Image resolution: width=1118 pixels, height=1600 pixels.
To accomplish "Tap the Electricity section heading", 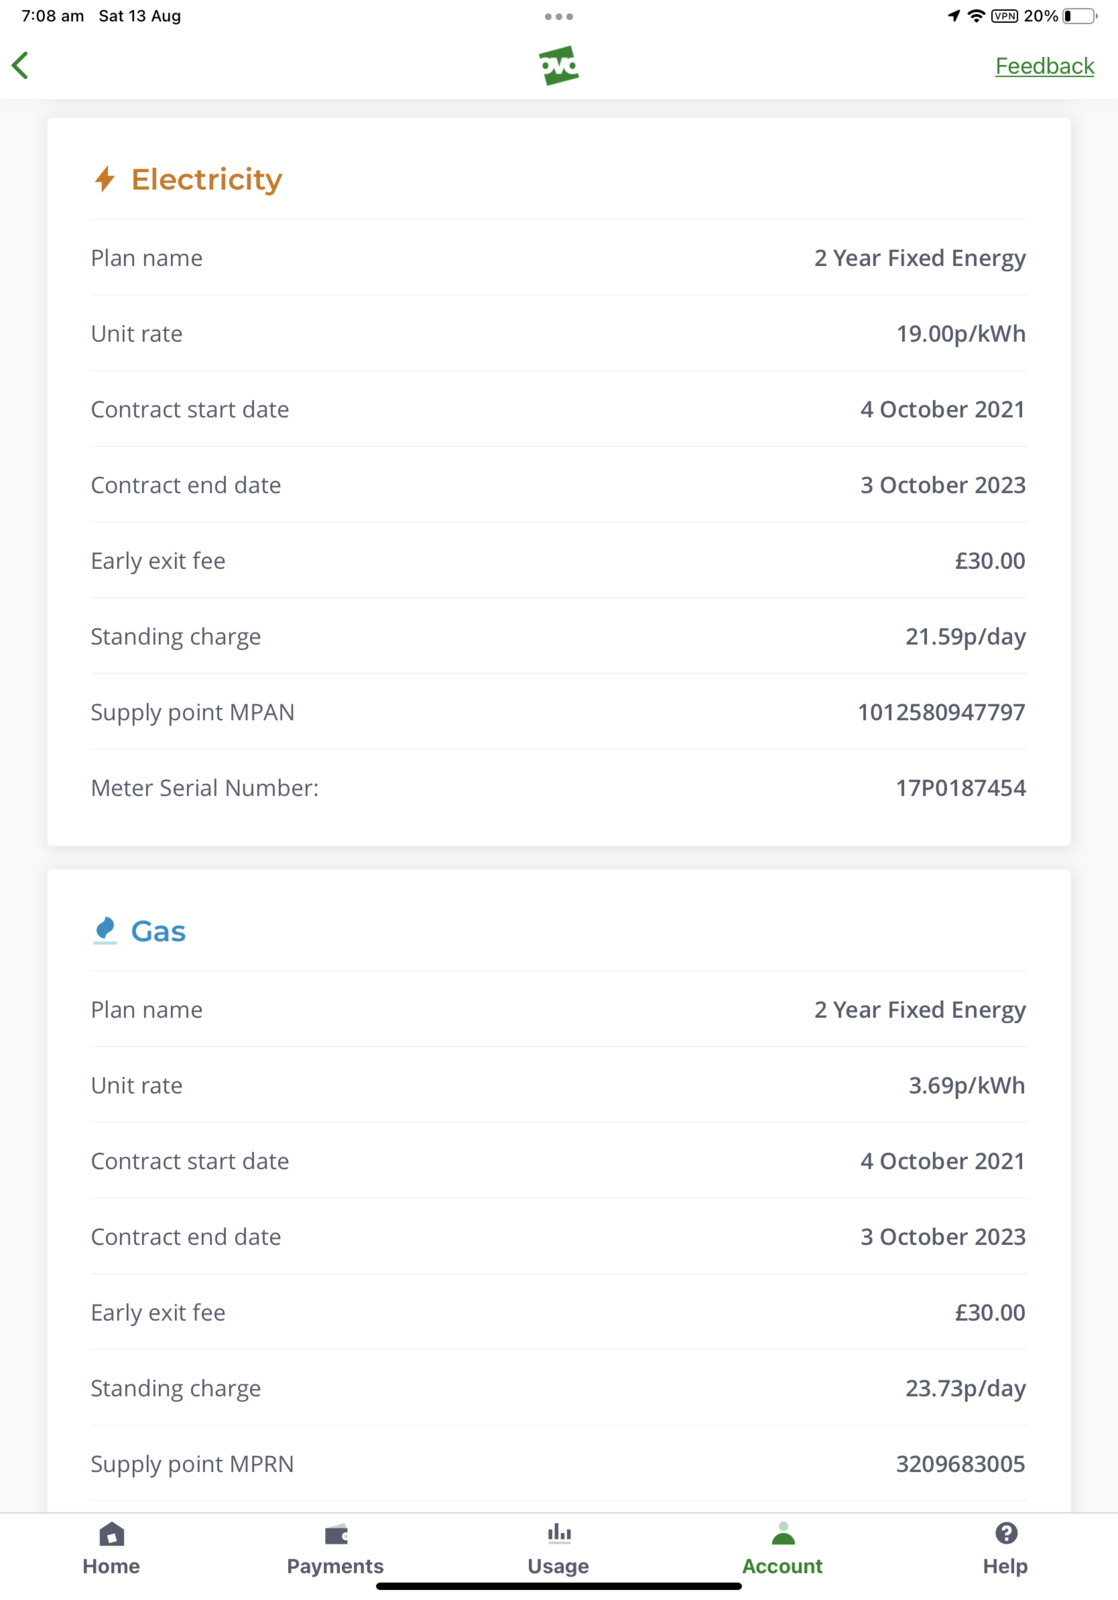I will tap(206, 179).
